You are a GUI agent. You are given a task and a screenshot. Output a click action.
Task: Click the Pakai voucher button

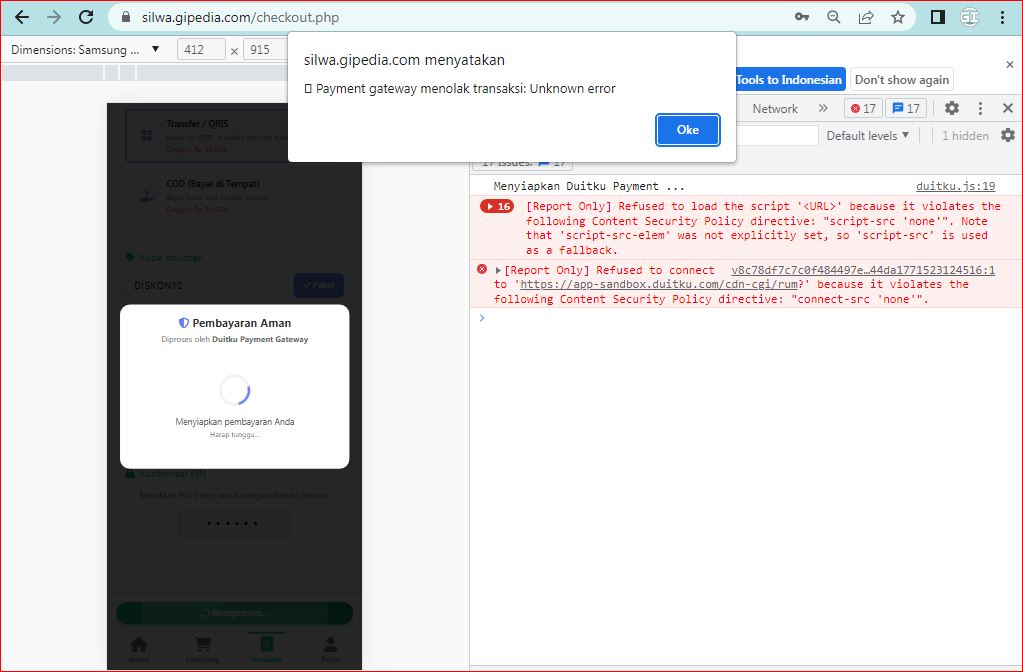tap(318, 285)
